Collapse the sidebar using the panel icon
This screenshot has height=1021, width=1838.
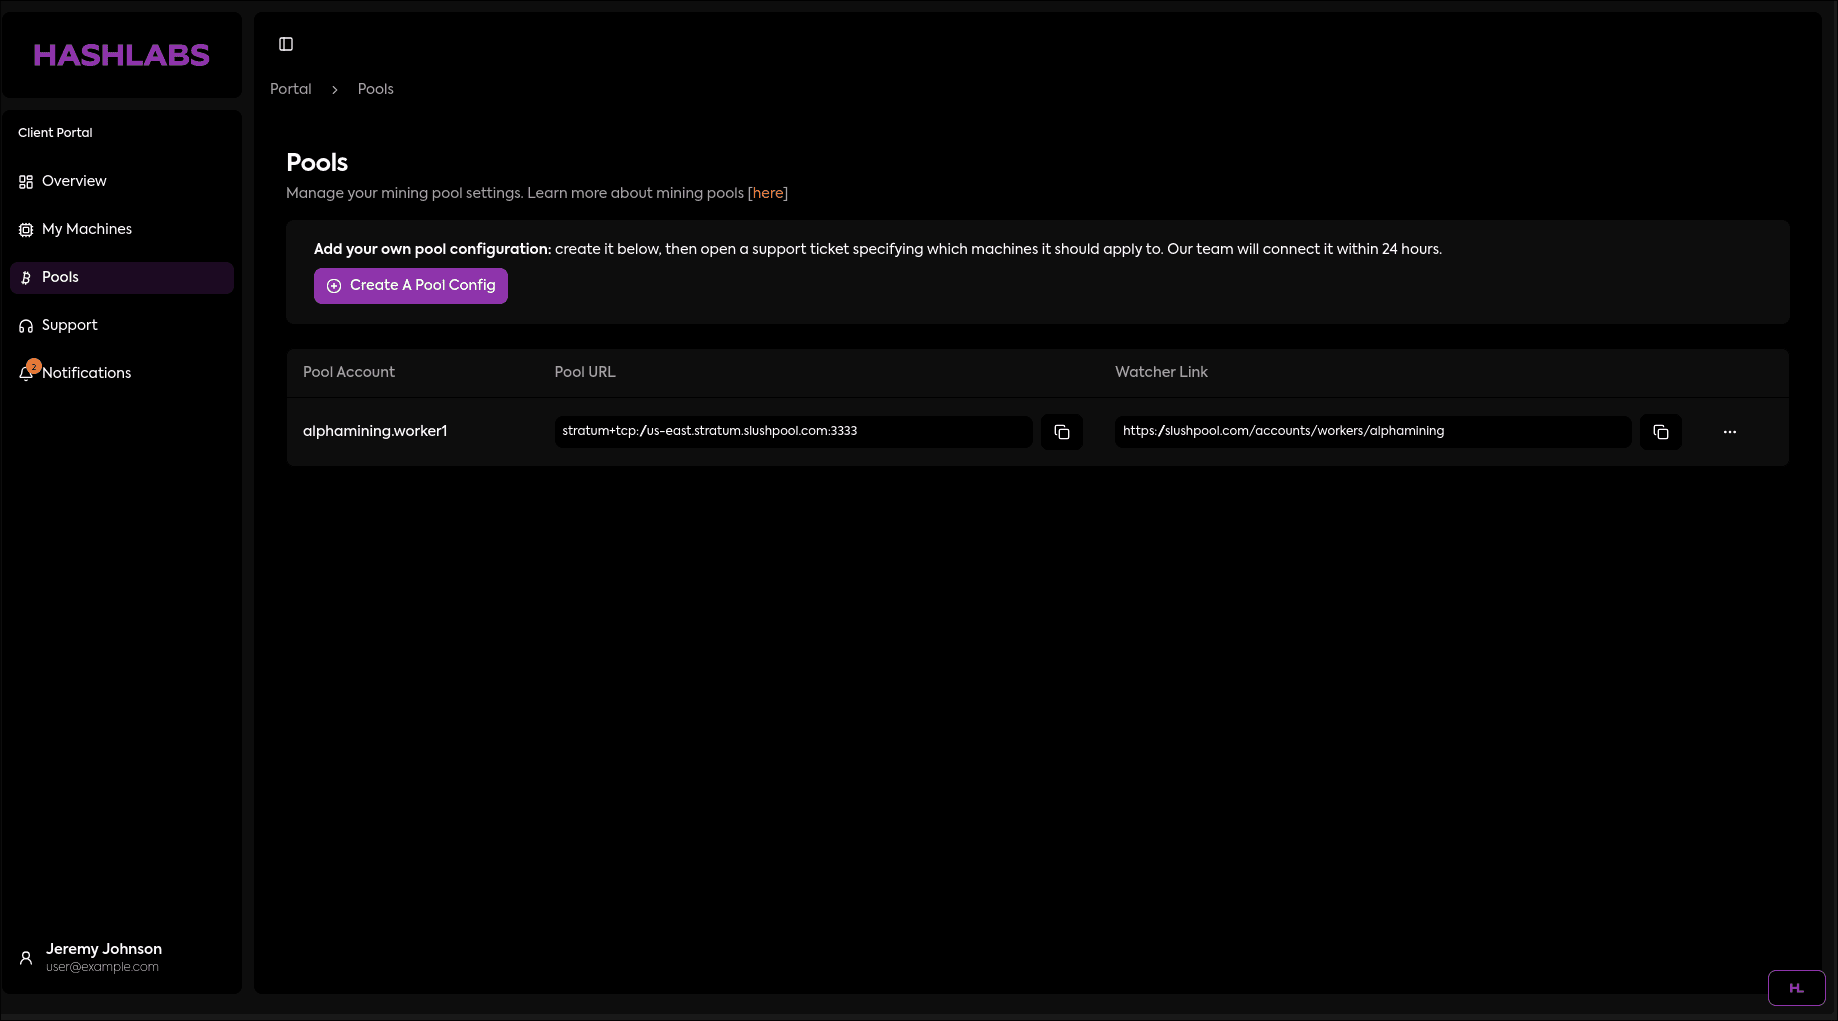[x=286, y=44]
